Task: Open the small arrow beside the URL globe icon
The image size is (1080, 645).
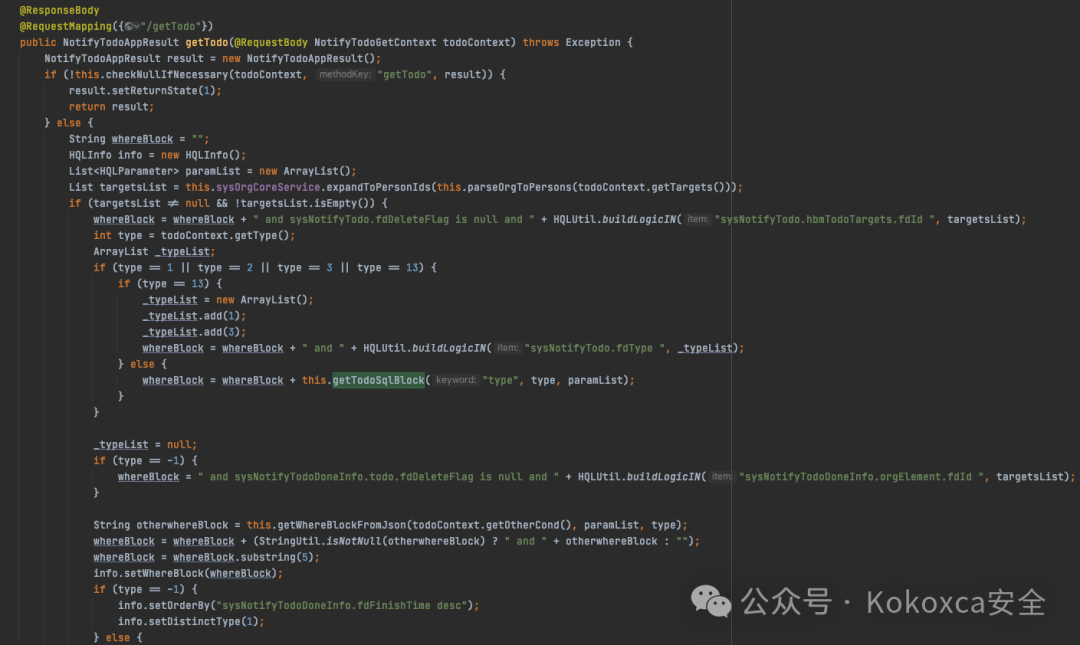Action: (138, 26)
